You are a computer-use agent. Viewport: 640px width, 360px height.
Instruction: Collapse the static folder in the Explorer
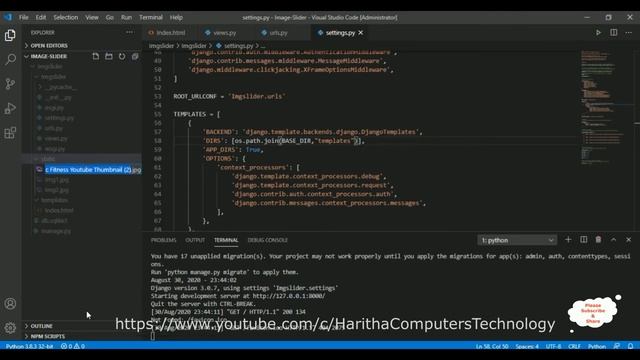pyautogui.click(x=48, y=159)
